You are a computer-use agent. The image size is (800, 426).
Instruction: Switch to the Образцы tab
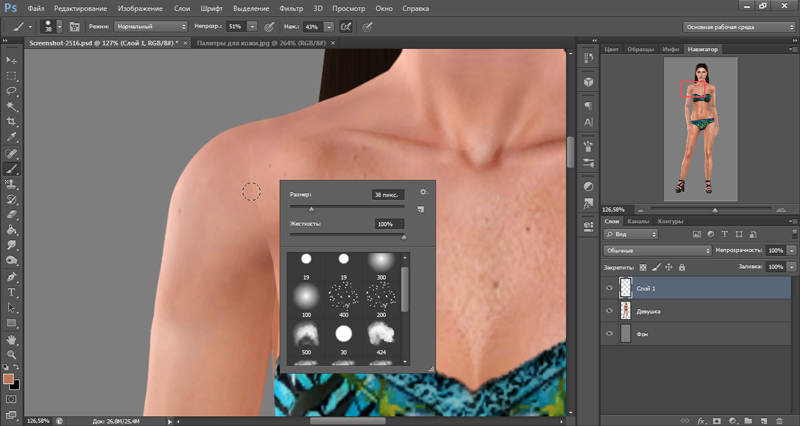(x=640, y=49)
